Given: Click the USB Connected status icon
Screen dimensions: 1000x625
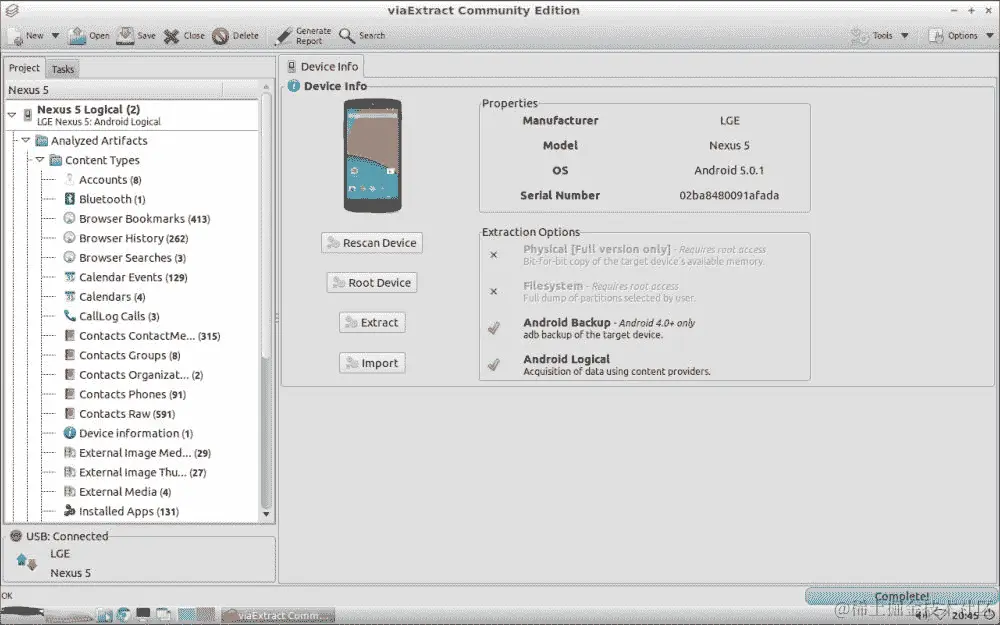Looking at the screenshot, I should pyautogui.click(x=16, y=536).
